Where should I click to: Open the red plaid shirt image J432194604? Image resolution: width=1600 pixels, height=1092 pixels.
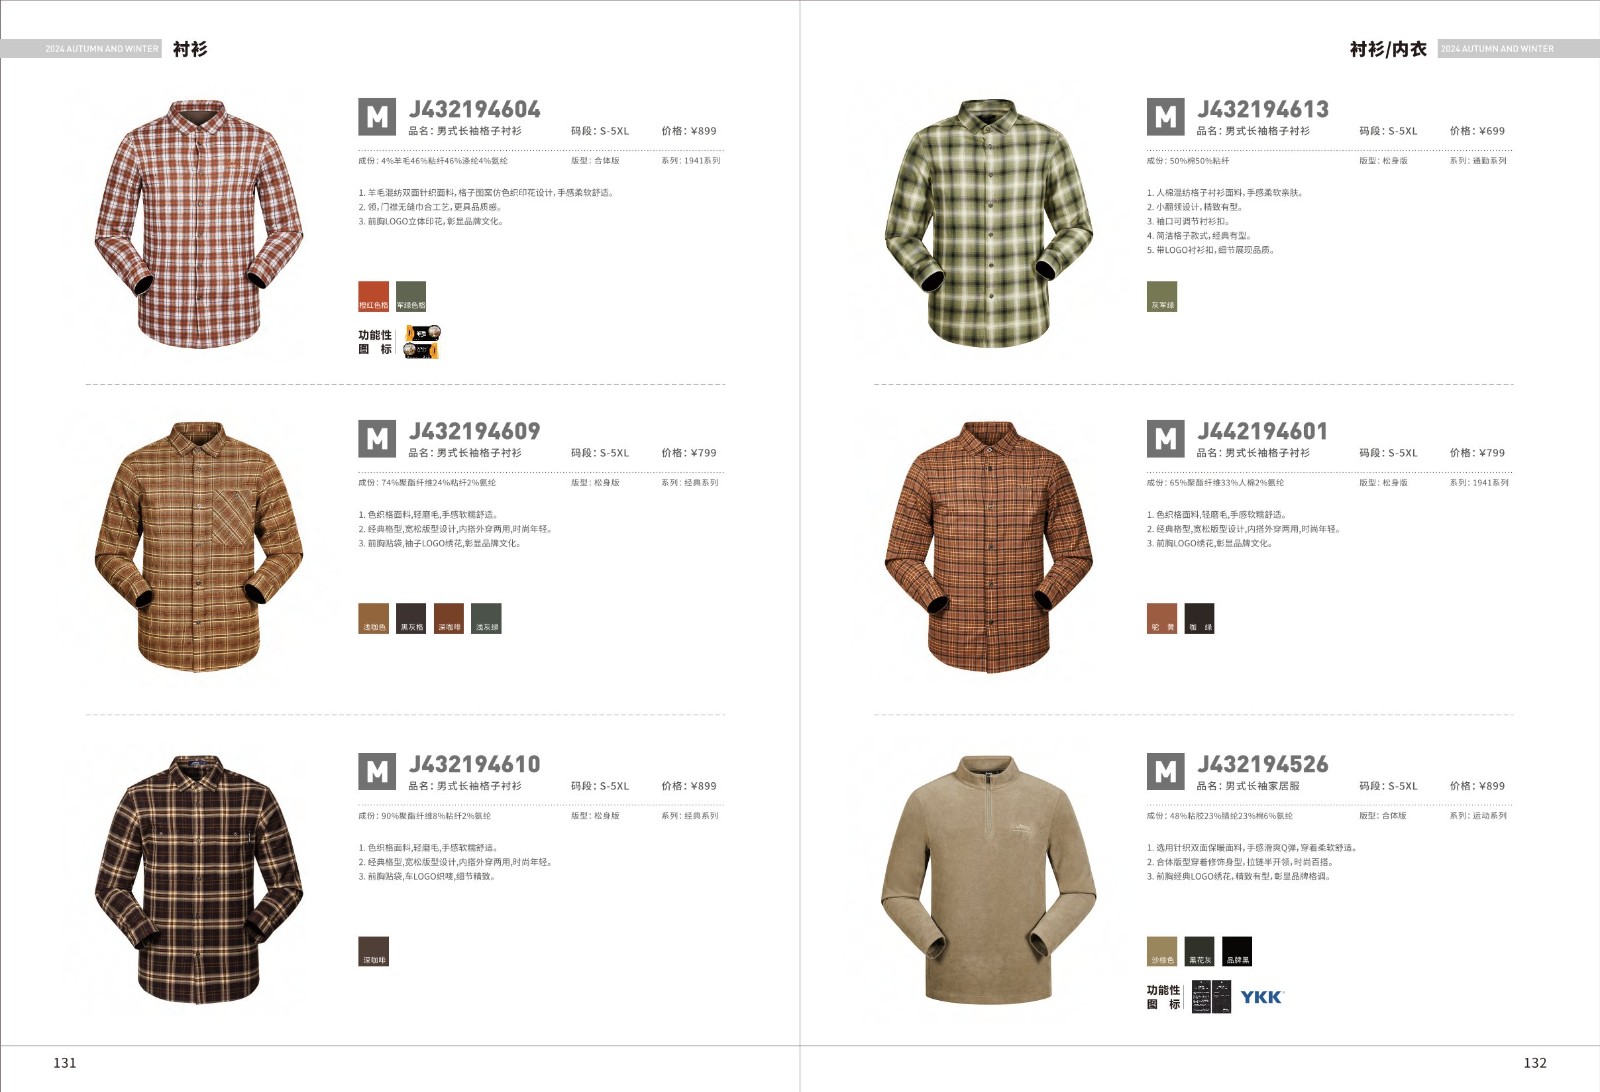coord(199,224)
